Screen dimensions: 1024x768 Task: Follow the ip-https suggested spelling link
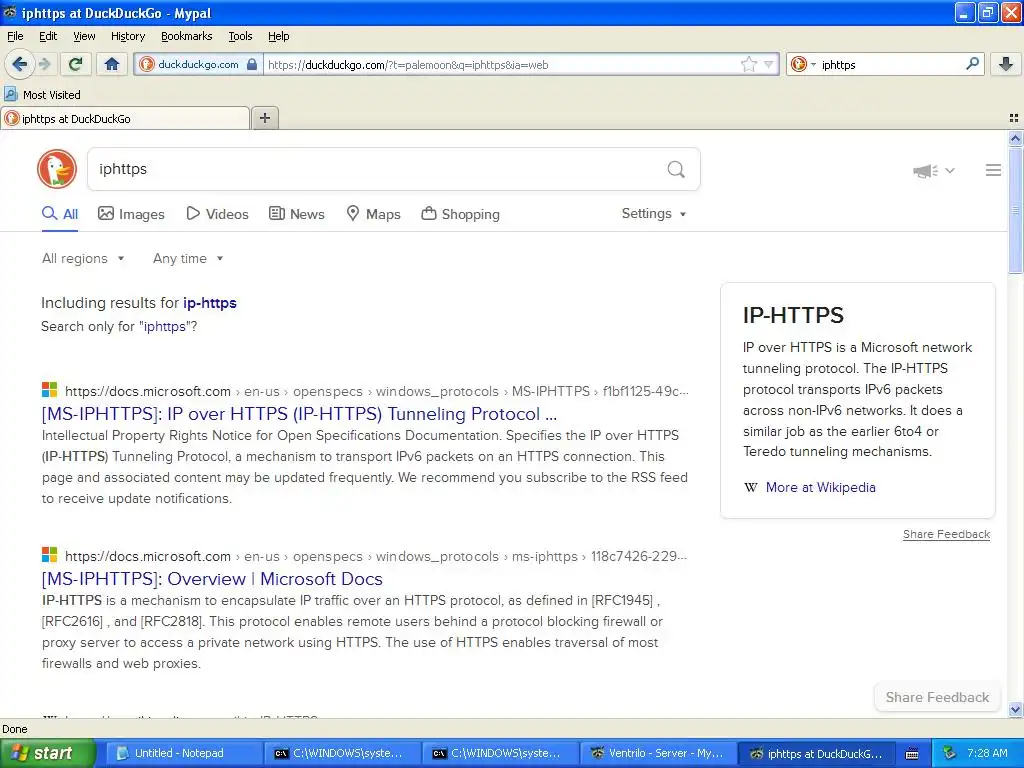click(x=210, y=303)
